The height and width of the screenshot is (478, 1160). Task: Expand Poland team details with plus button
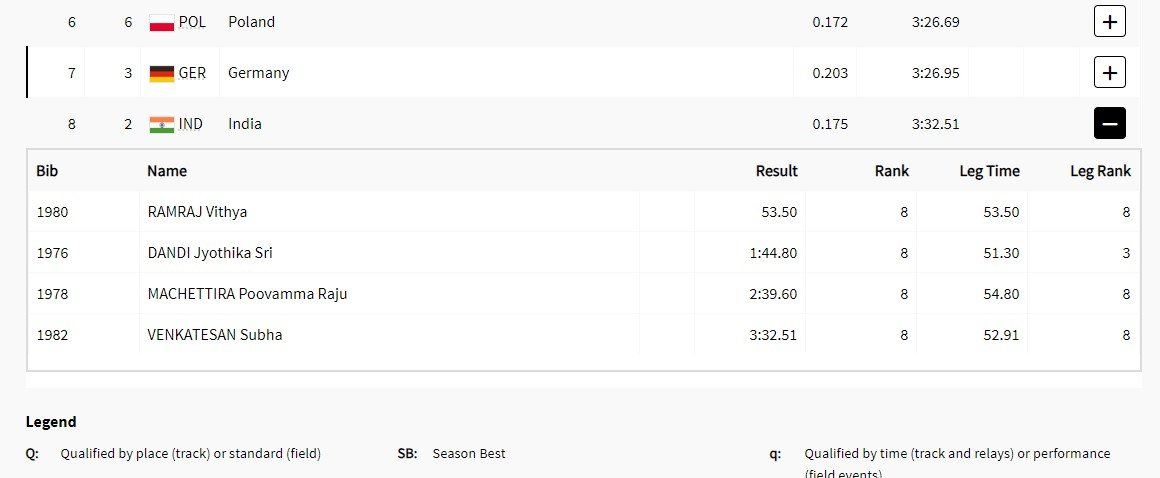[x=1110, y=21]
